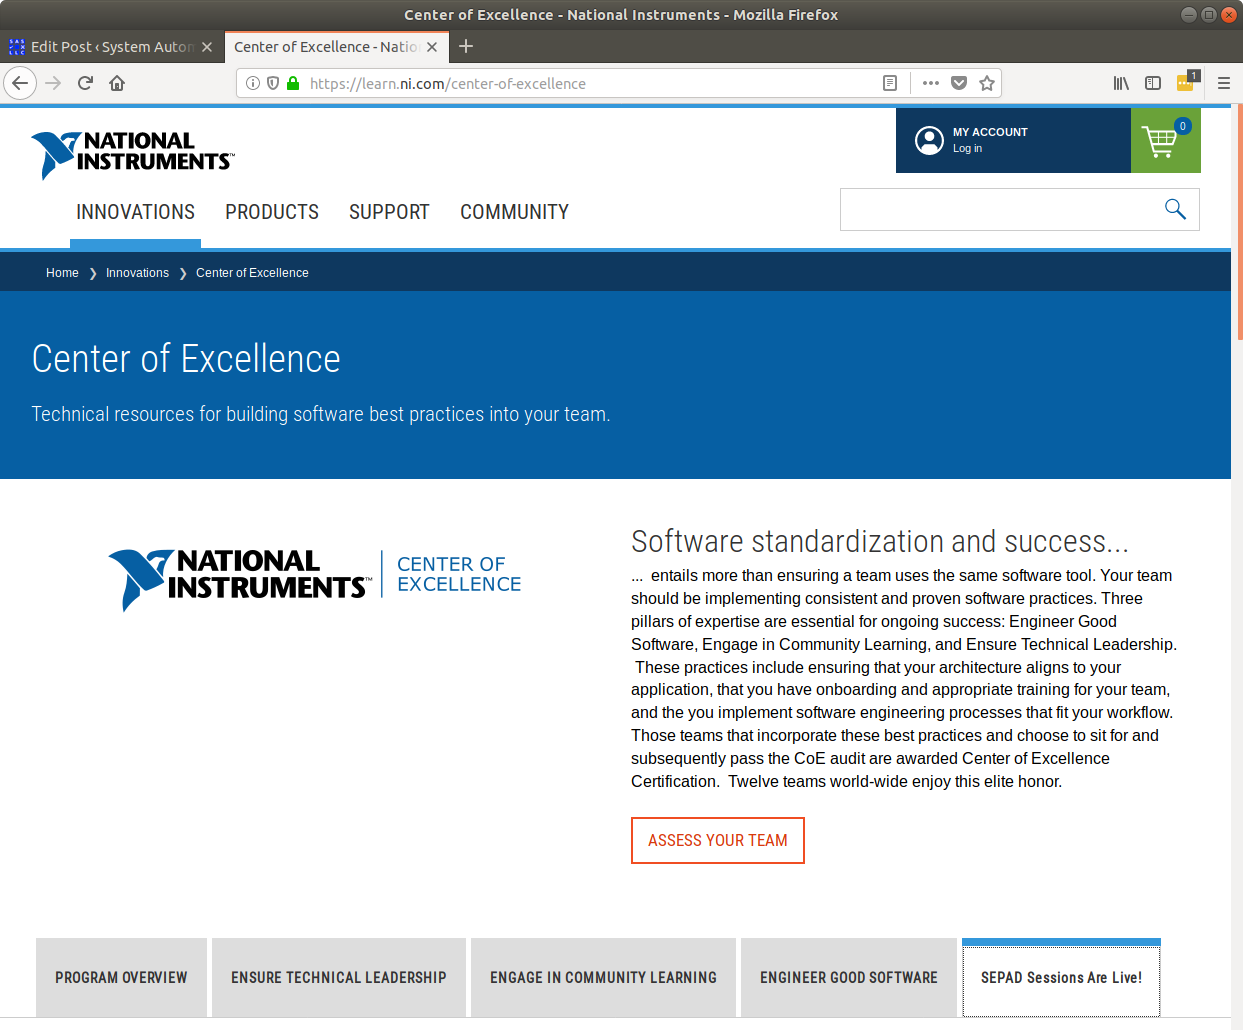Open the Support navigation menu
Image resolution: width=1243 pixels, height=1030 pixels.
point(389,212)
